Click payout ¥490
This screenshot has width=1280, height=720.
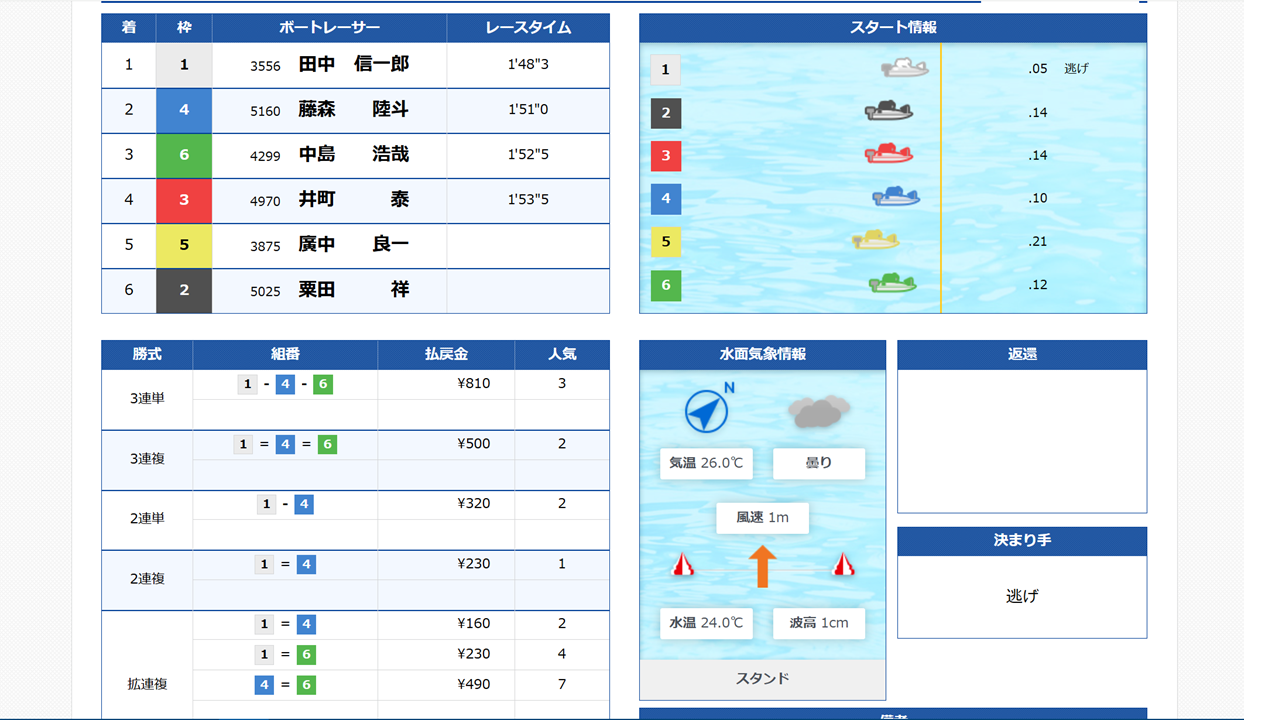coord(473,684)
